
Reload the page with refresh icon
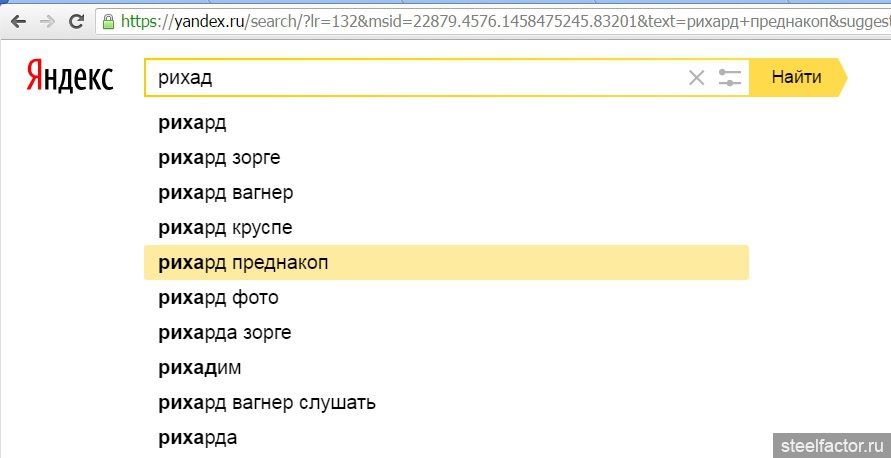[x=76, y=22]
